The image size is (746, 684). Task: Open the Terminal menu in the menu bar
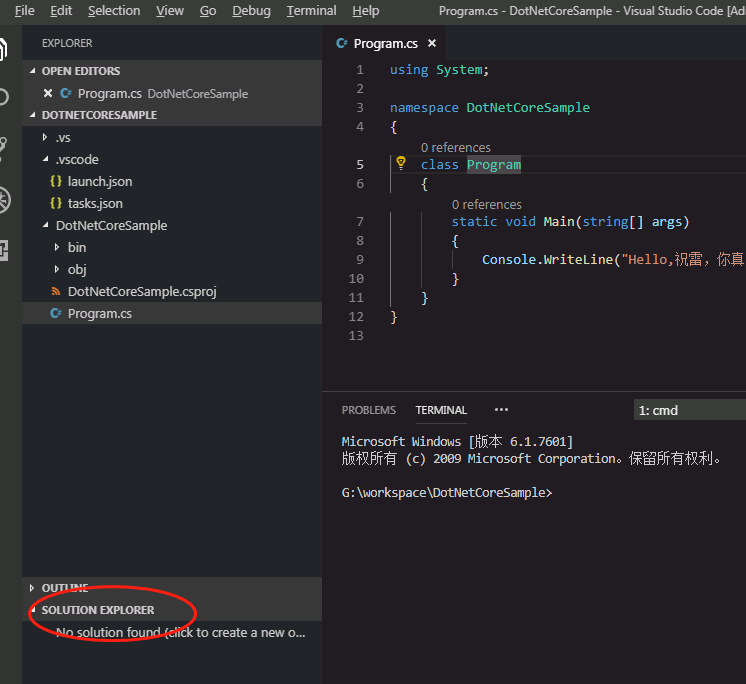point(311,11)
